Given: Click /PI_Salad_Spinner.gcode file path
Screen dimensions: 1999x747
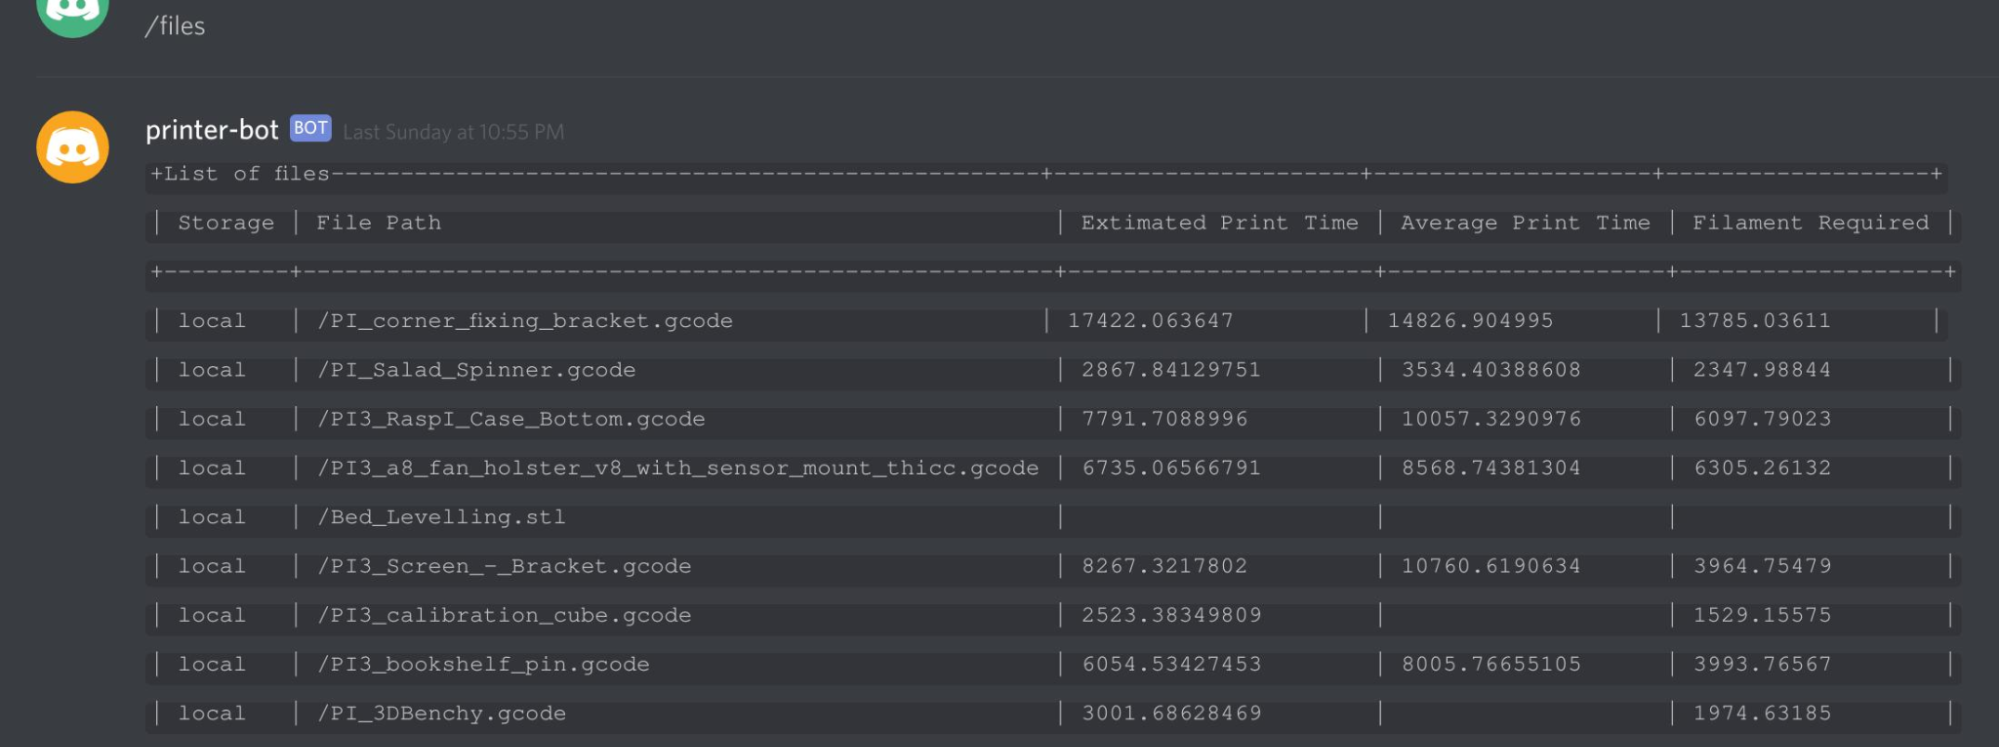Looking at the screenshot, I should (x=476, y=370).
